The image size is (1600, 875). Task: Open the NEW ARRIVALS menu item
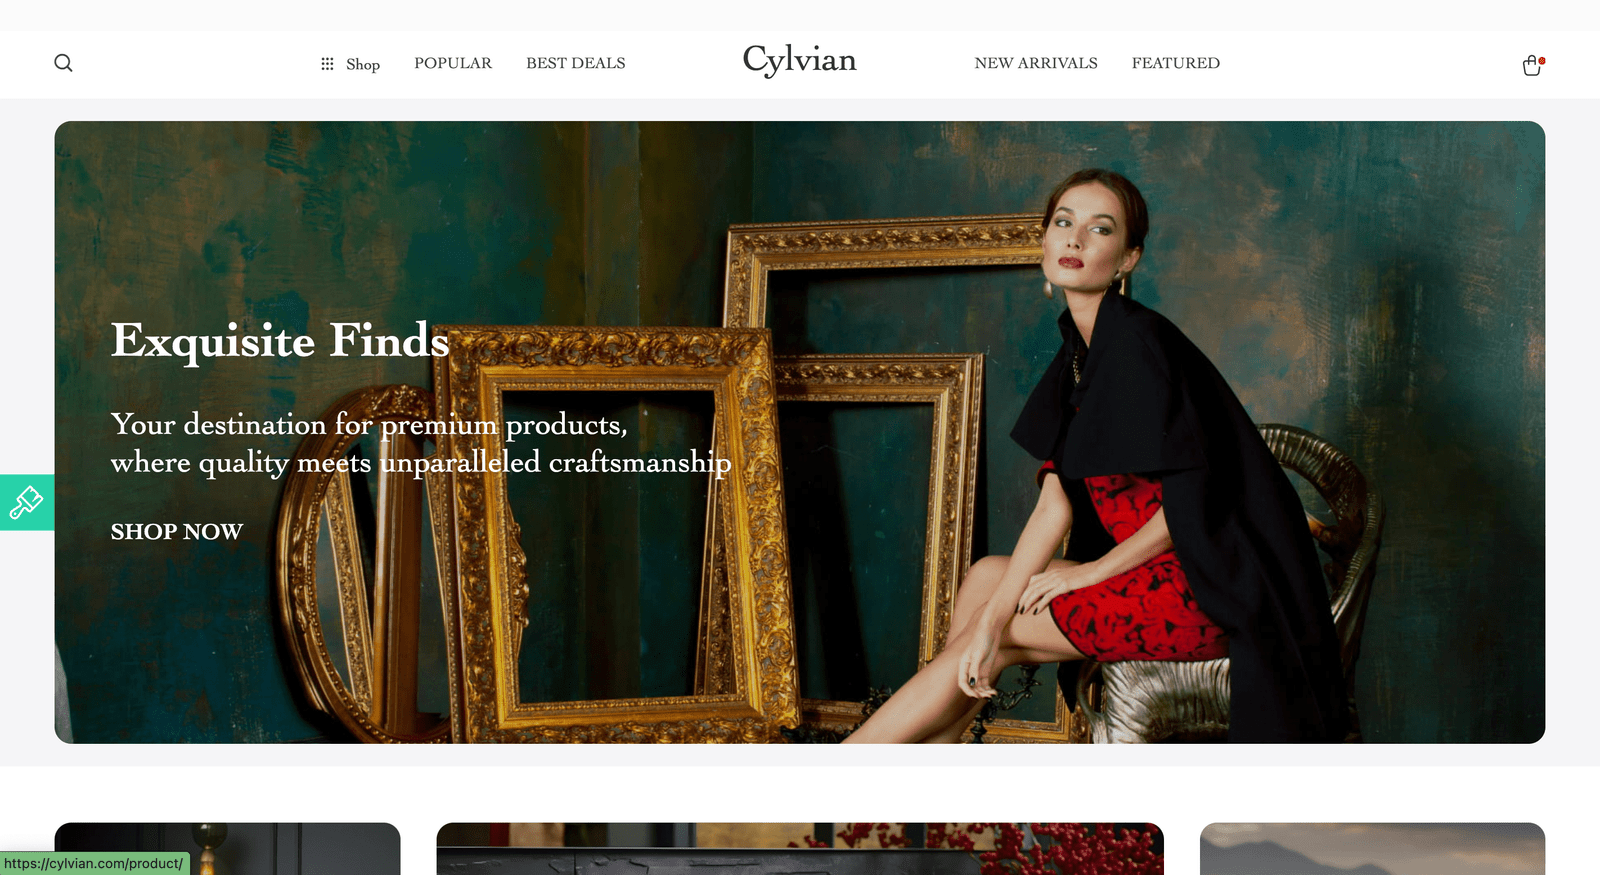1036,63
